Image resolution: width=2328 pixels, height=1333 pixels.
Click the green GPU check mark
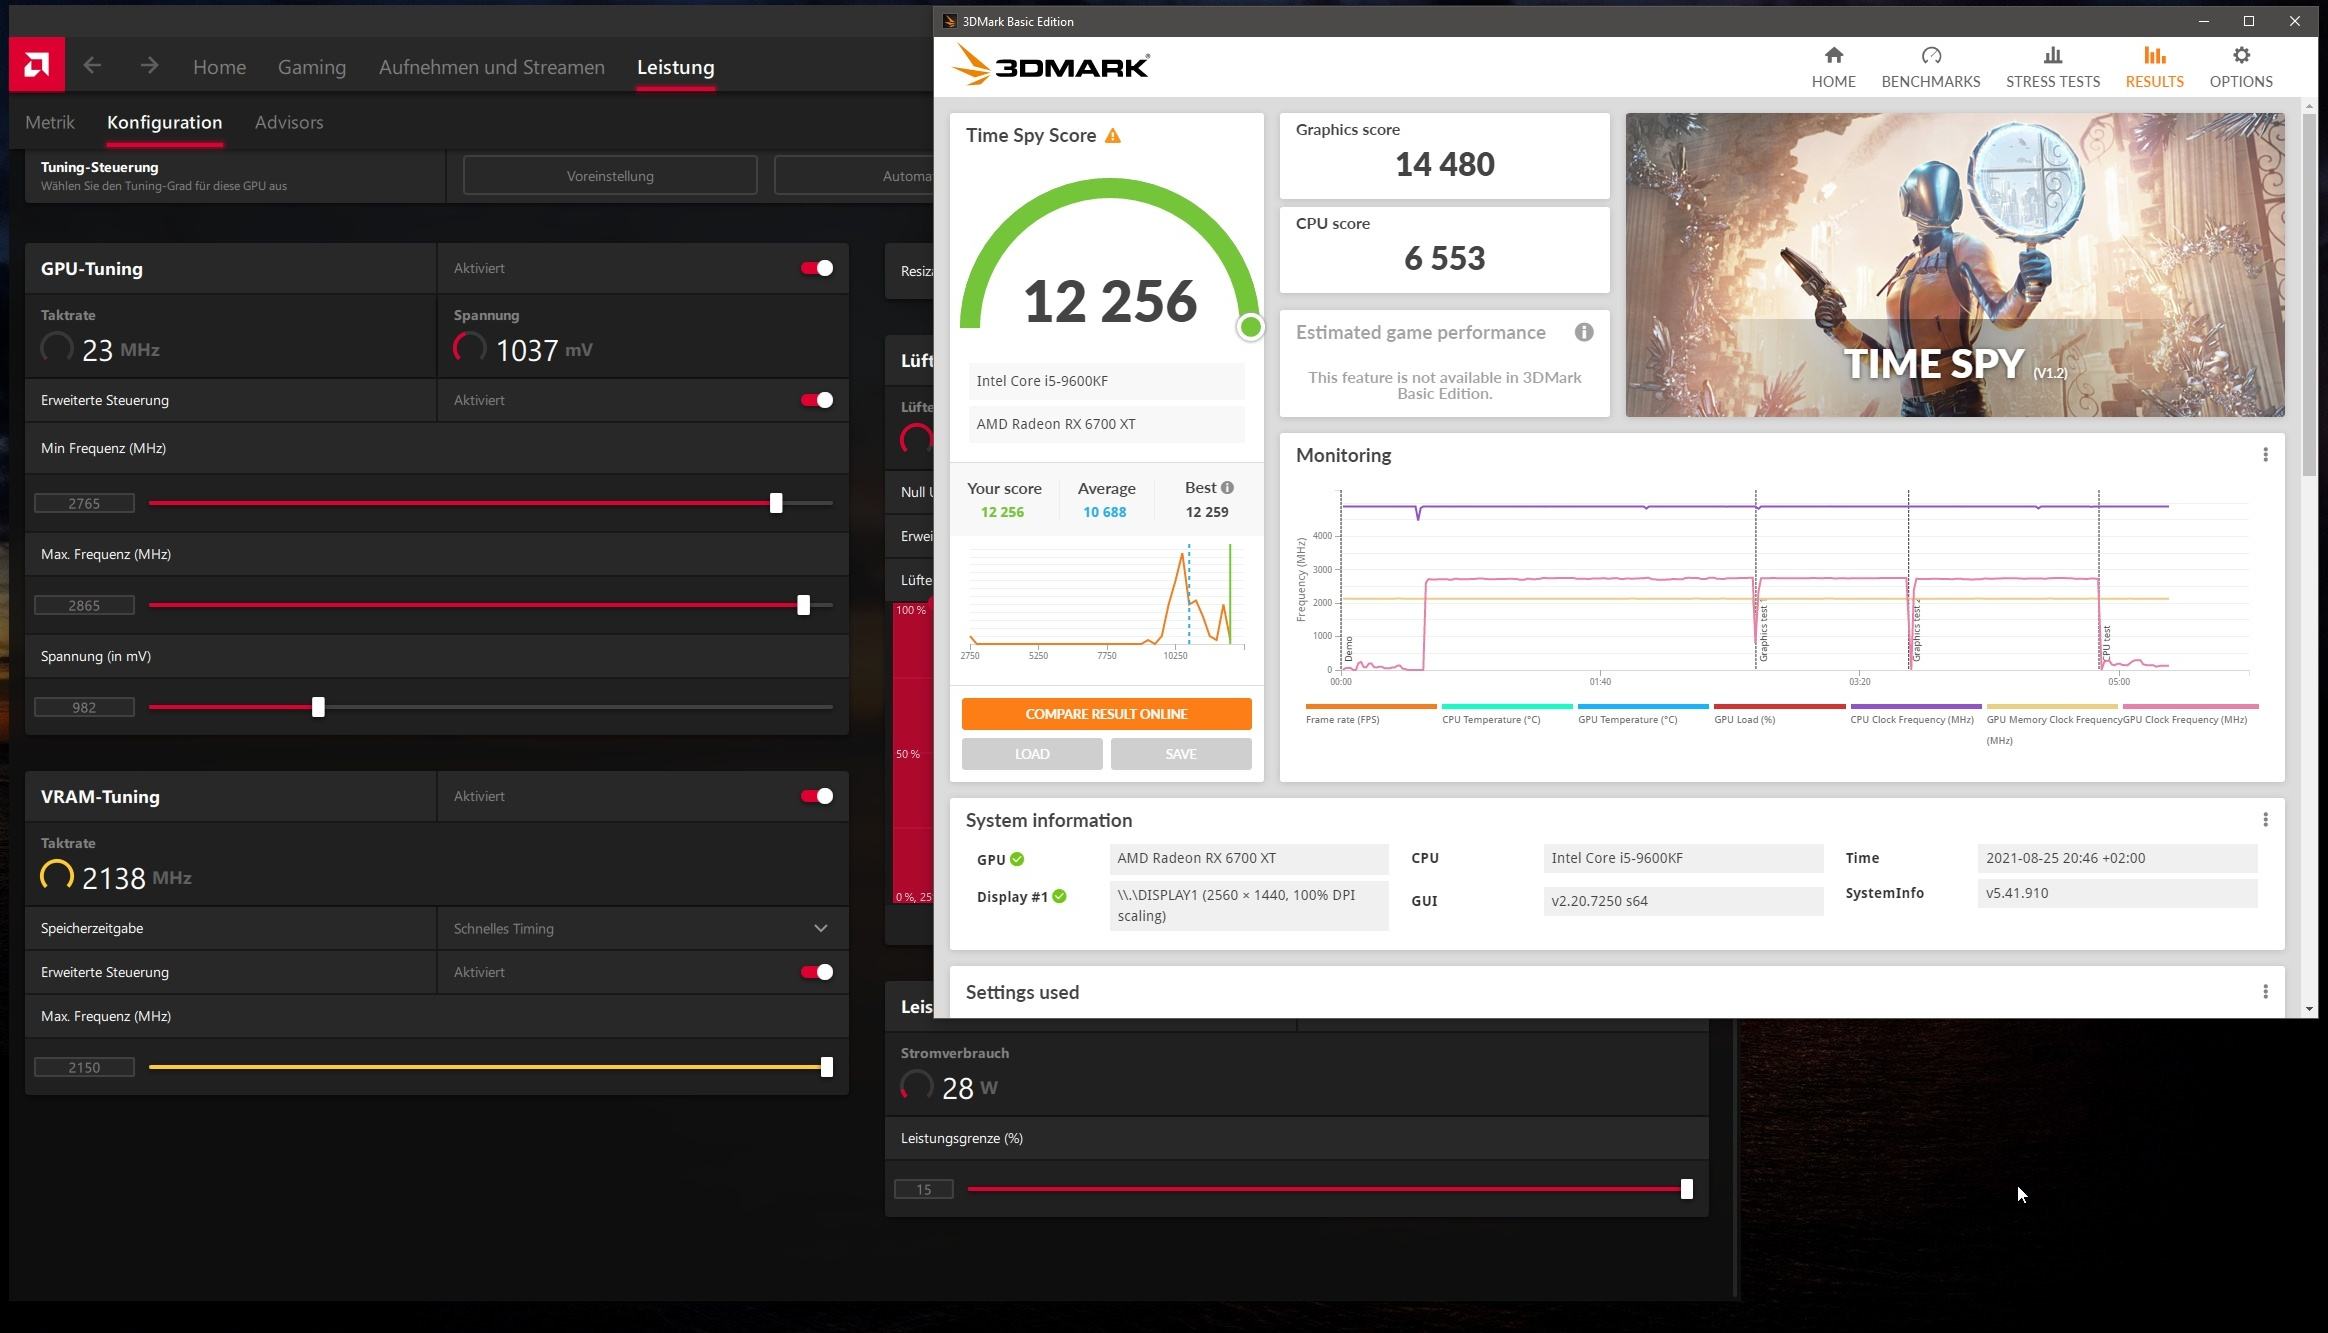coord(1017,859)
